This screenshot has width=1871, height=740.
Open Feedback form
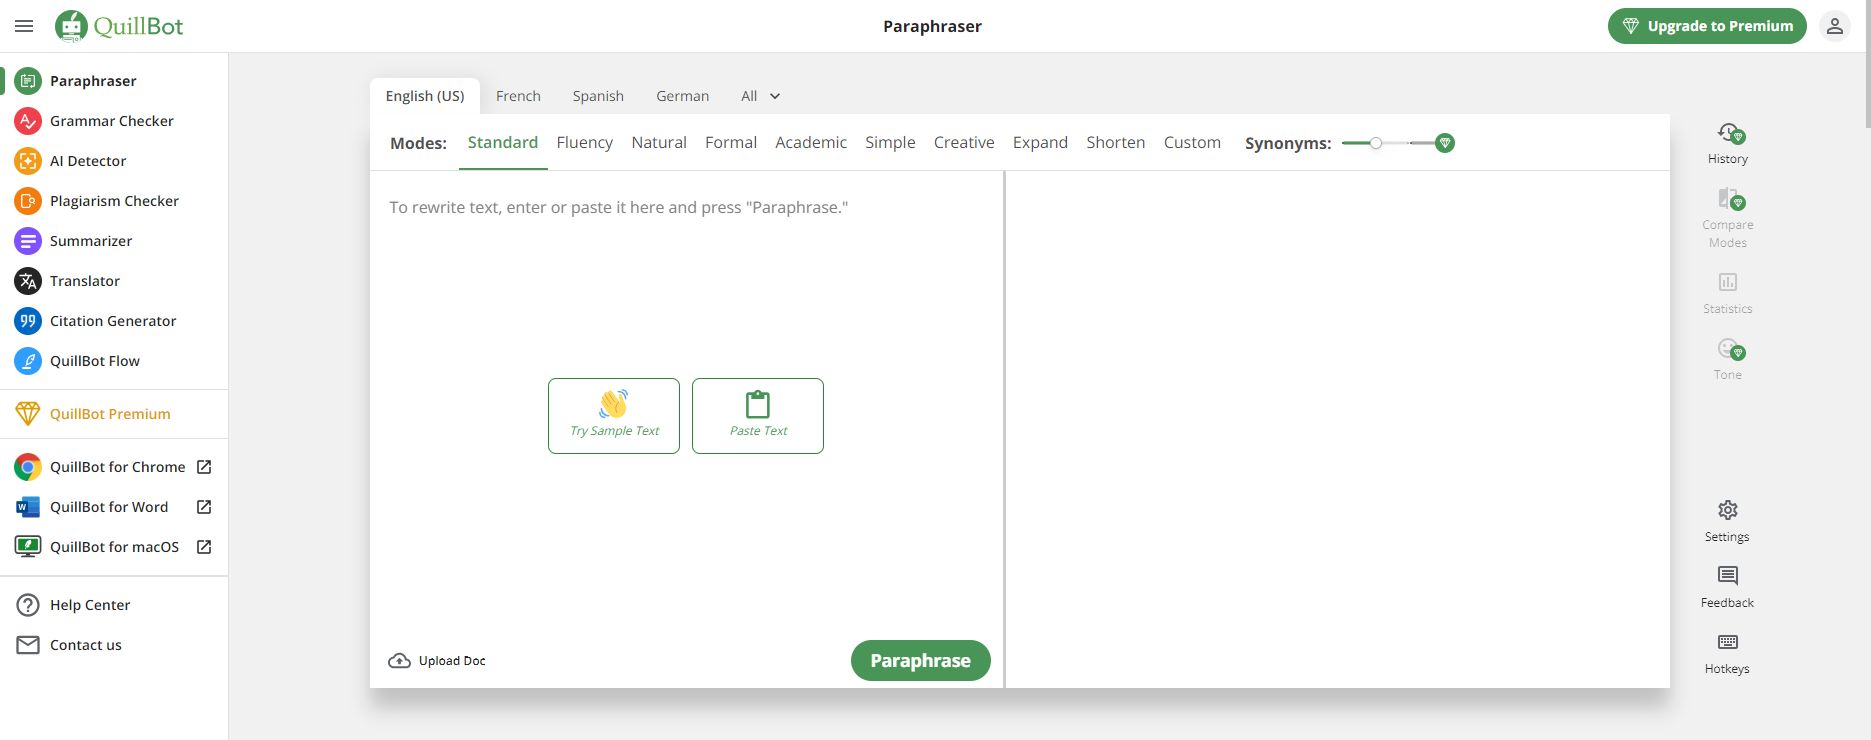(x=1728, y=587)
